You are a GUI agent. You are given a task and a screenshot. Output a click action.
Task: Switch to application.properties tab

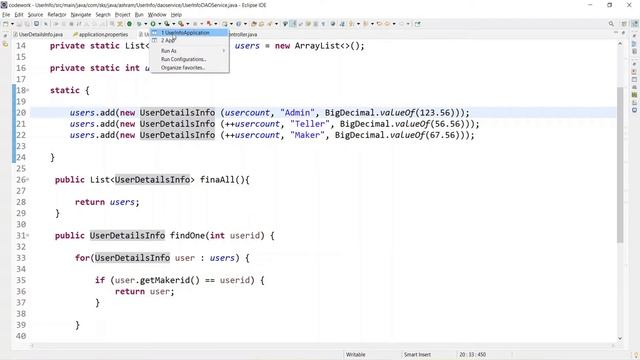[x=102, y=35]
